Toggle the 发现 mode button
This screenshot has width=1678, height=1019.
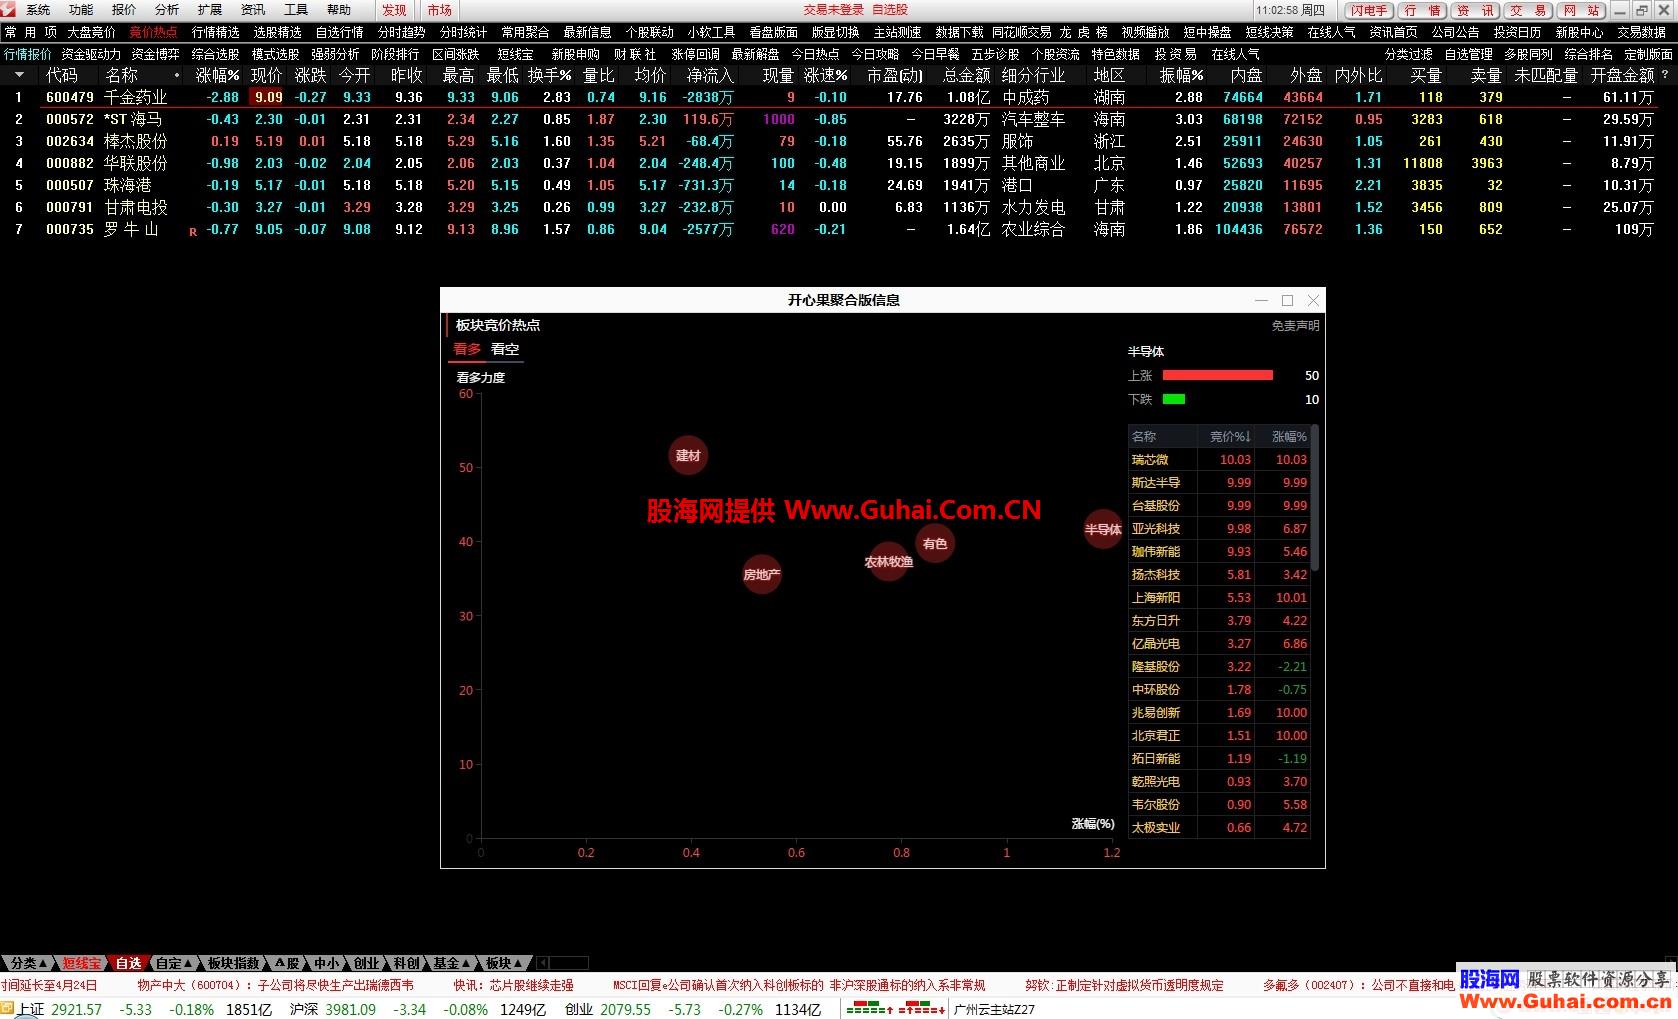coord(394,10)
